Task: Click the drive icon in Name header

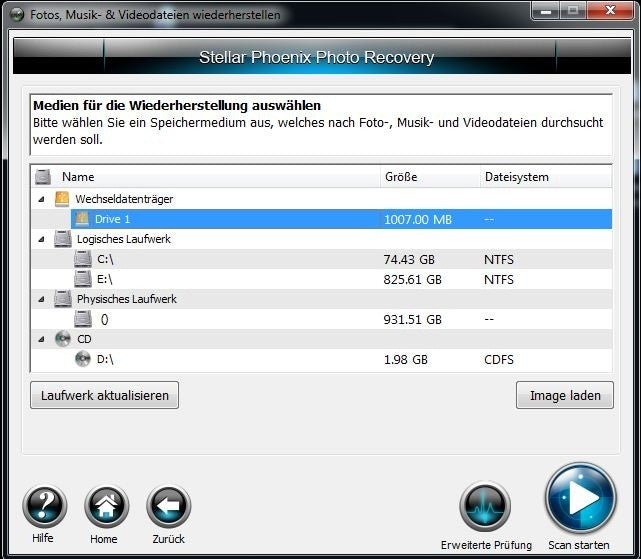Action: tap(43, 177)
